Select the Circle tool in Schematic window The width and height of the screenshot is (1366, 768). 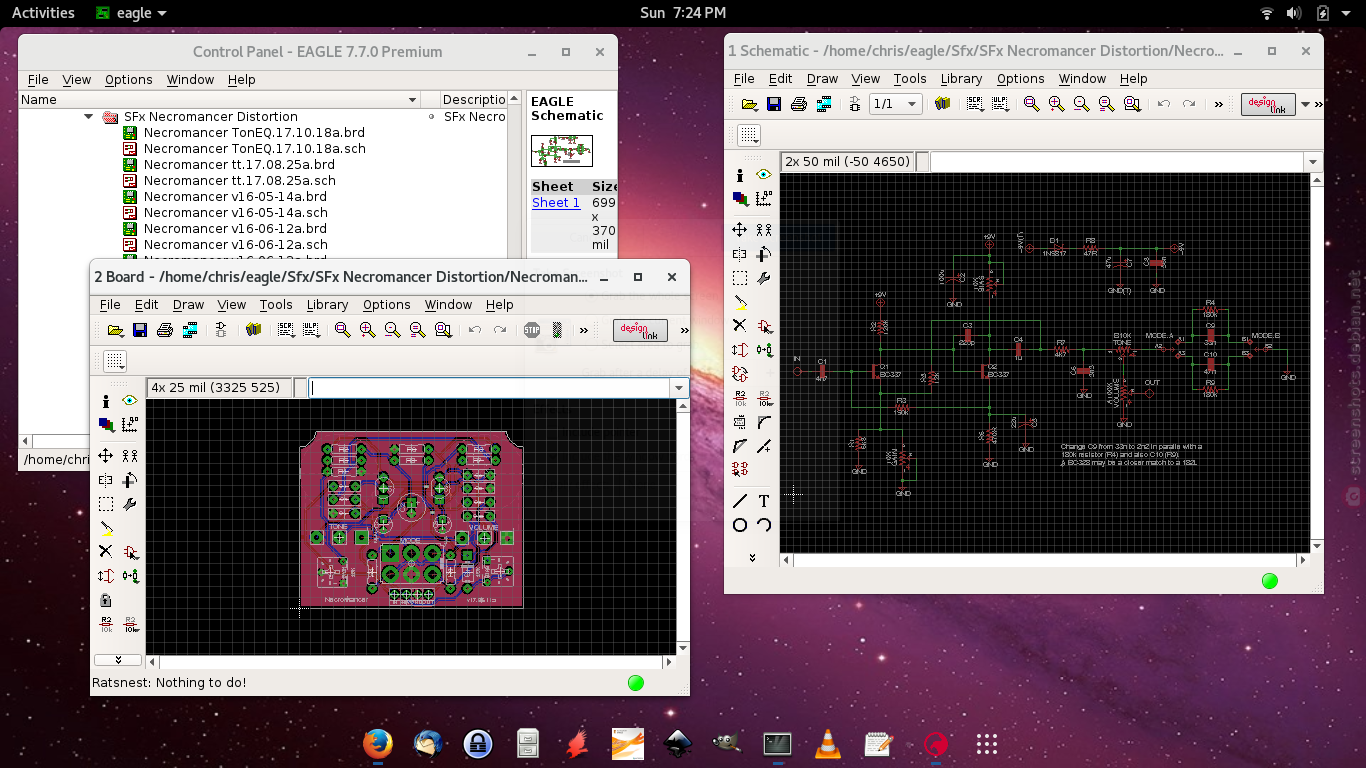(739, 525)
